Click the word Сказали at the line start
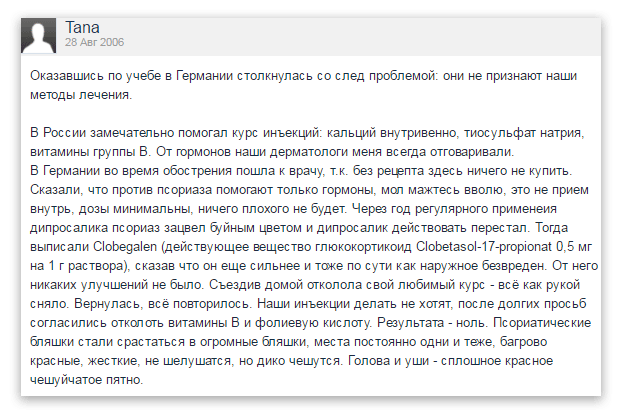Screen dimensions: 620x410 [57, 190]
